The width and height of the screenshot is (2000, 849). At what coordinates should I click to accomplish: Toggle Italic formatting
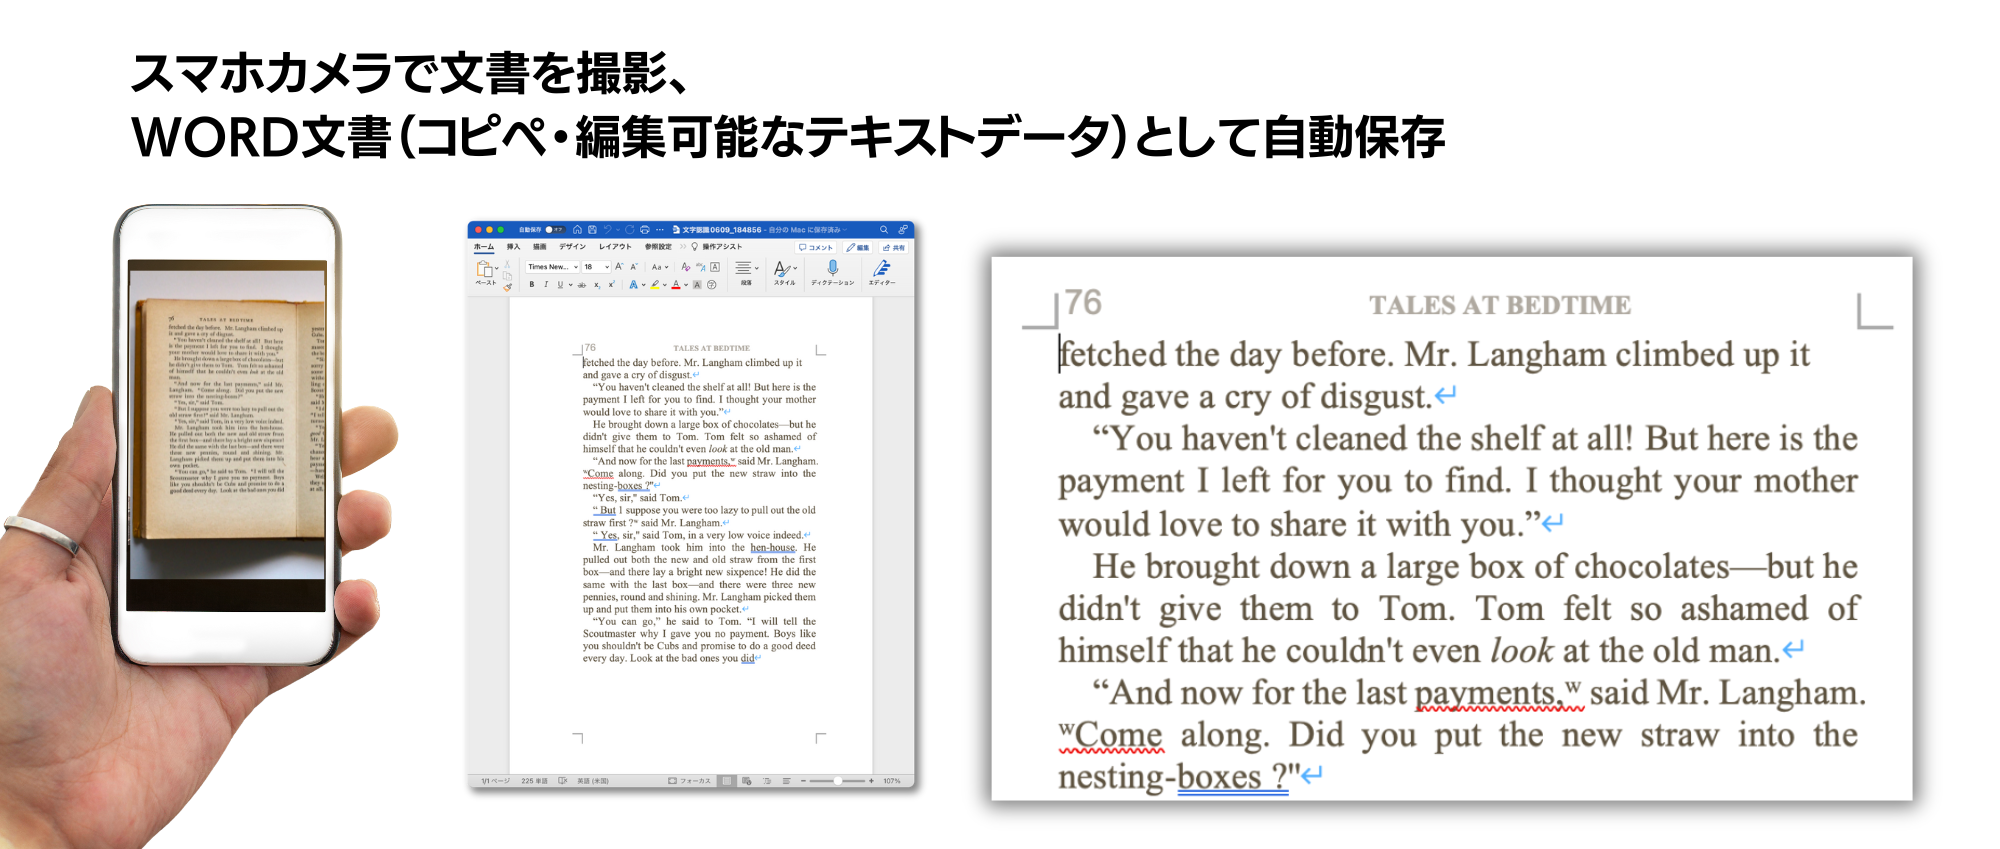[546, 284]
